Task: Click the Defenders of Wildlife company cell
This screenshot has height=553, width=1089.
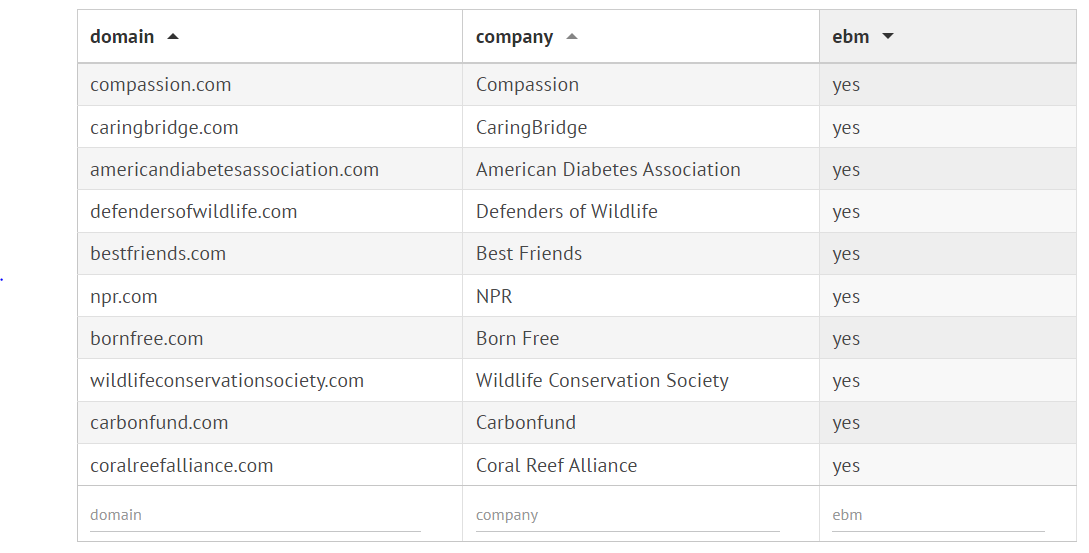Action: [x=567, y=212]
